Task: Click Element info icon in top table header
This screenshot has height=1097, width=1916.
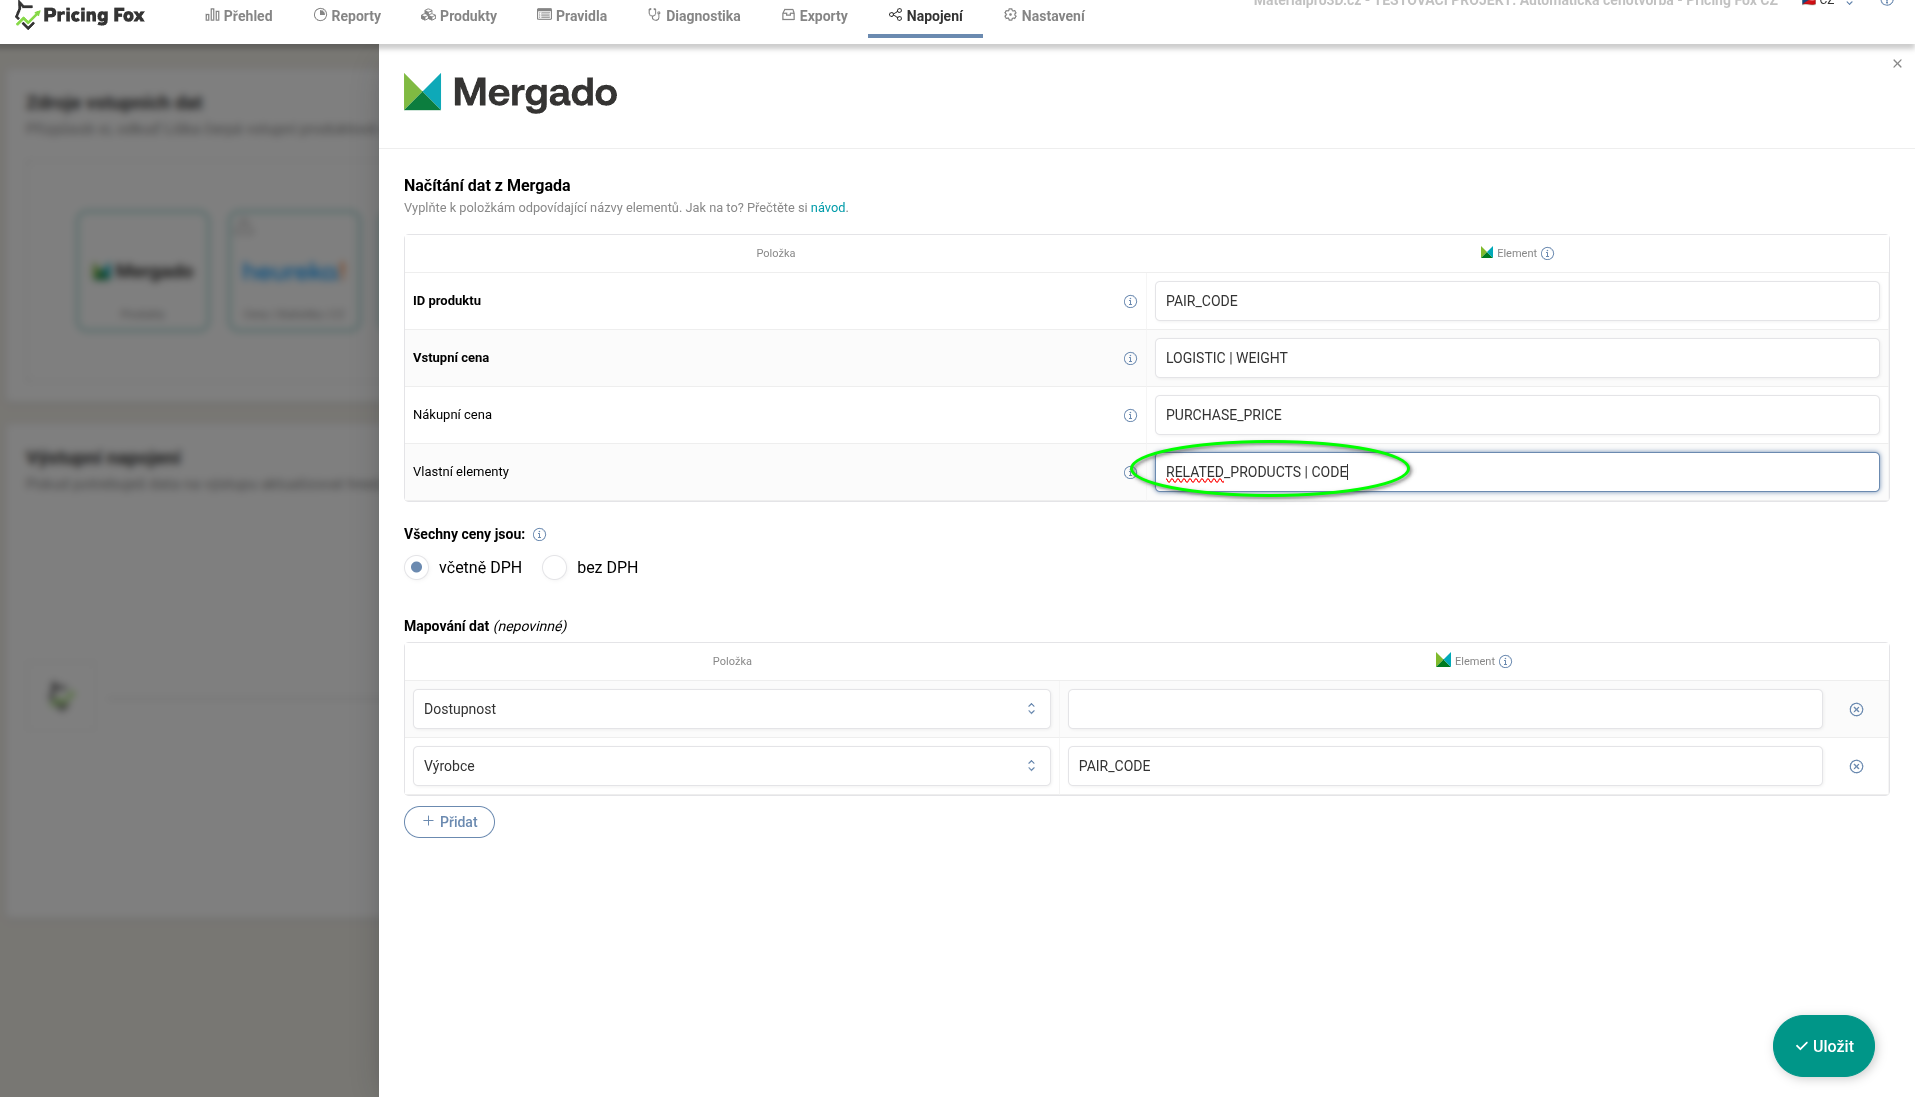Action: pyautogui.click(x=1548, y=254)
